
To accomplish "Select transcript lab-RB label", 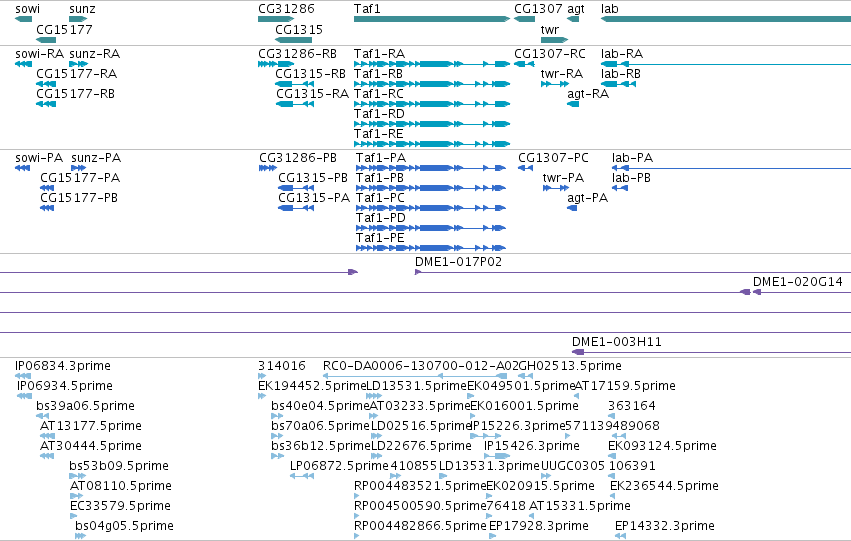I will point(621,74).
